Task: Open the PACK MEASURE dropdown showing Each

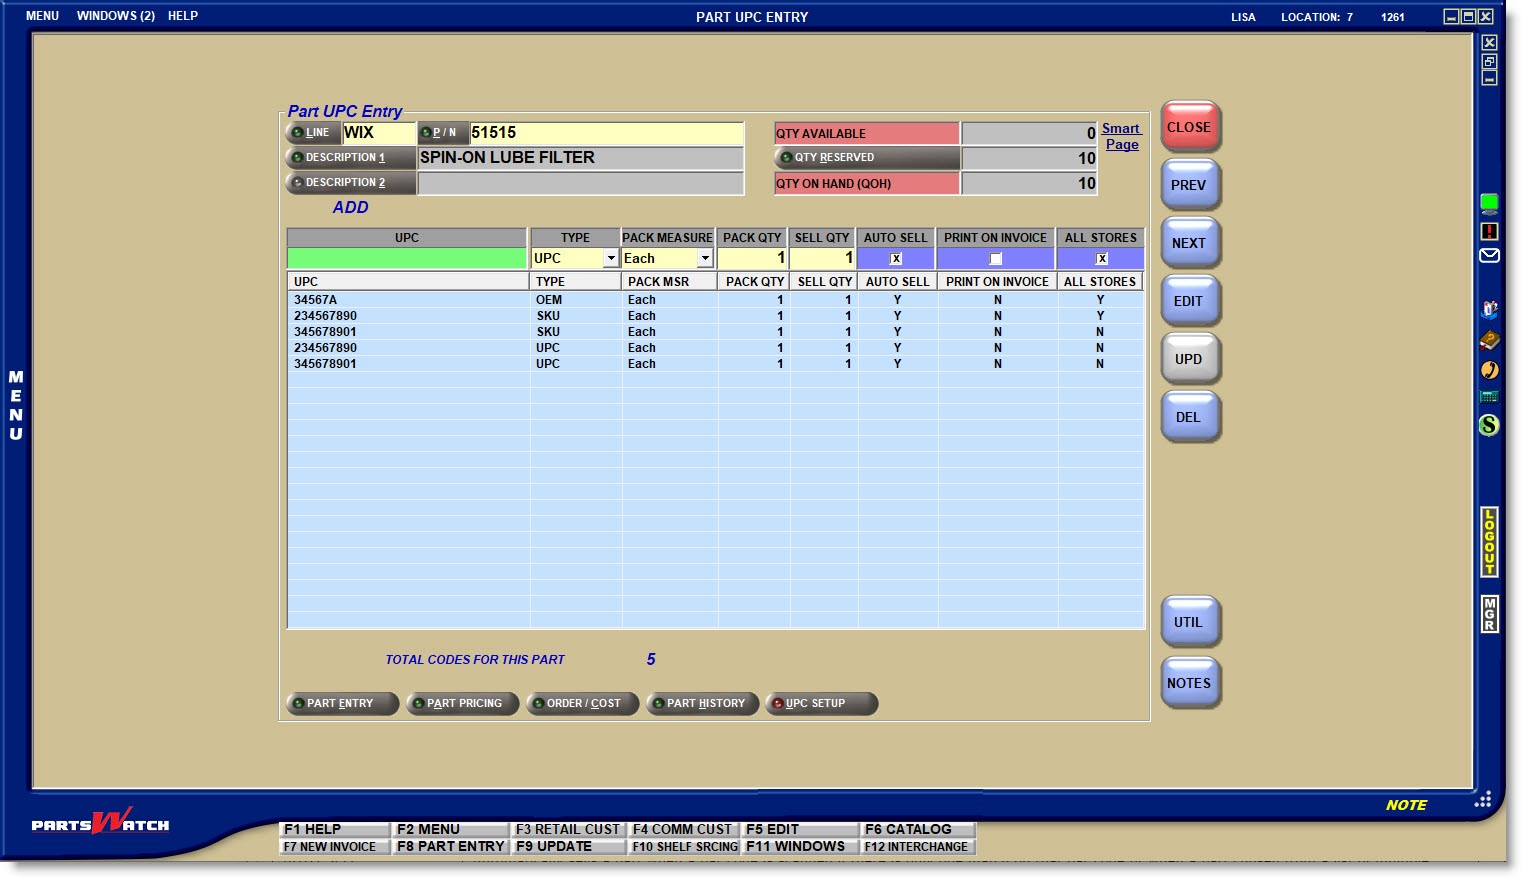Action: [705, 258]
